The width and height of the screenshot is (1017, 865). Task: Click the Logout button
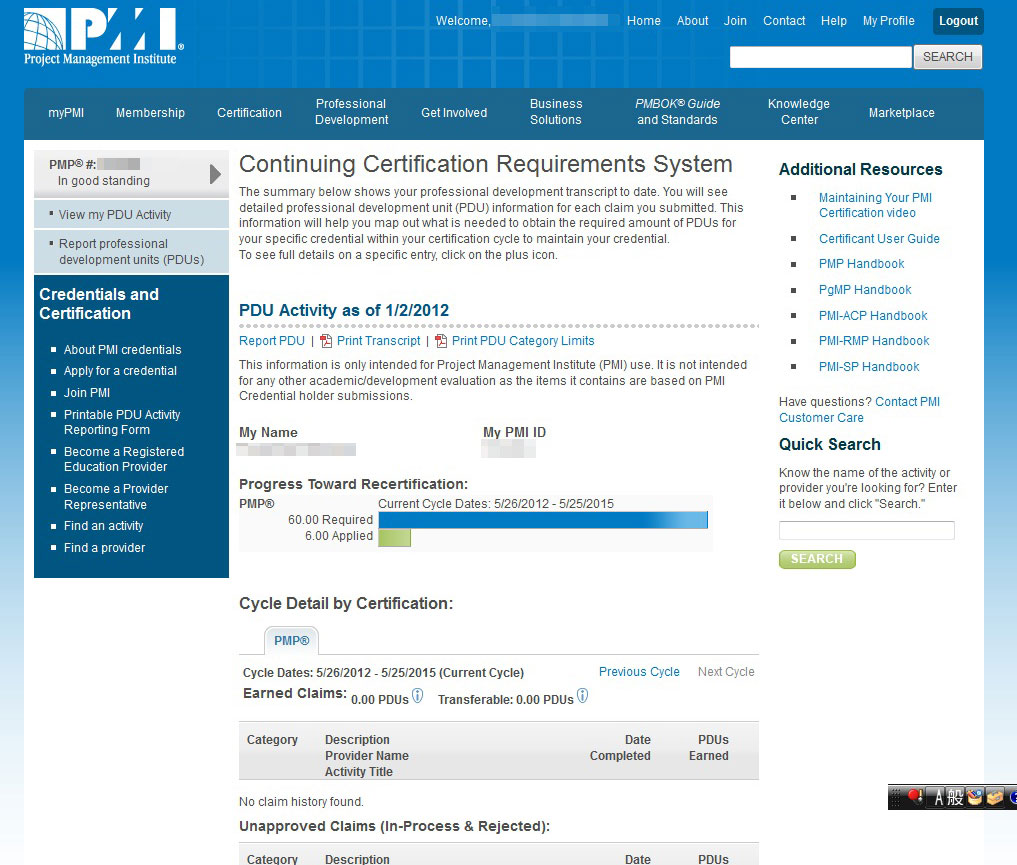958,21
